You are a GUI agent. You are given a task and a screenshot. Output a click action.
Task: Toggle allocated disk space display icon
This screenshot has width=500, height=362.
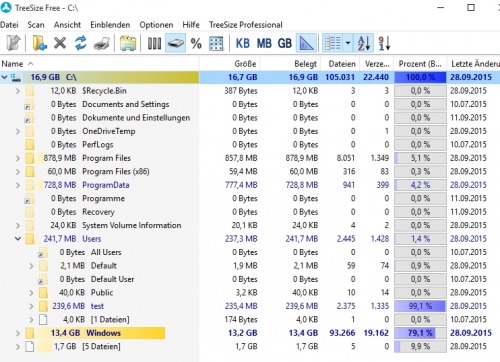pyautogui.click(x=176, y=43)
